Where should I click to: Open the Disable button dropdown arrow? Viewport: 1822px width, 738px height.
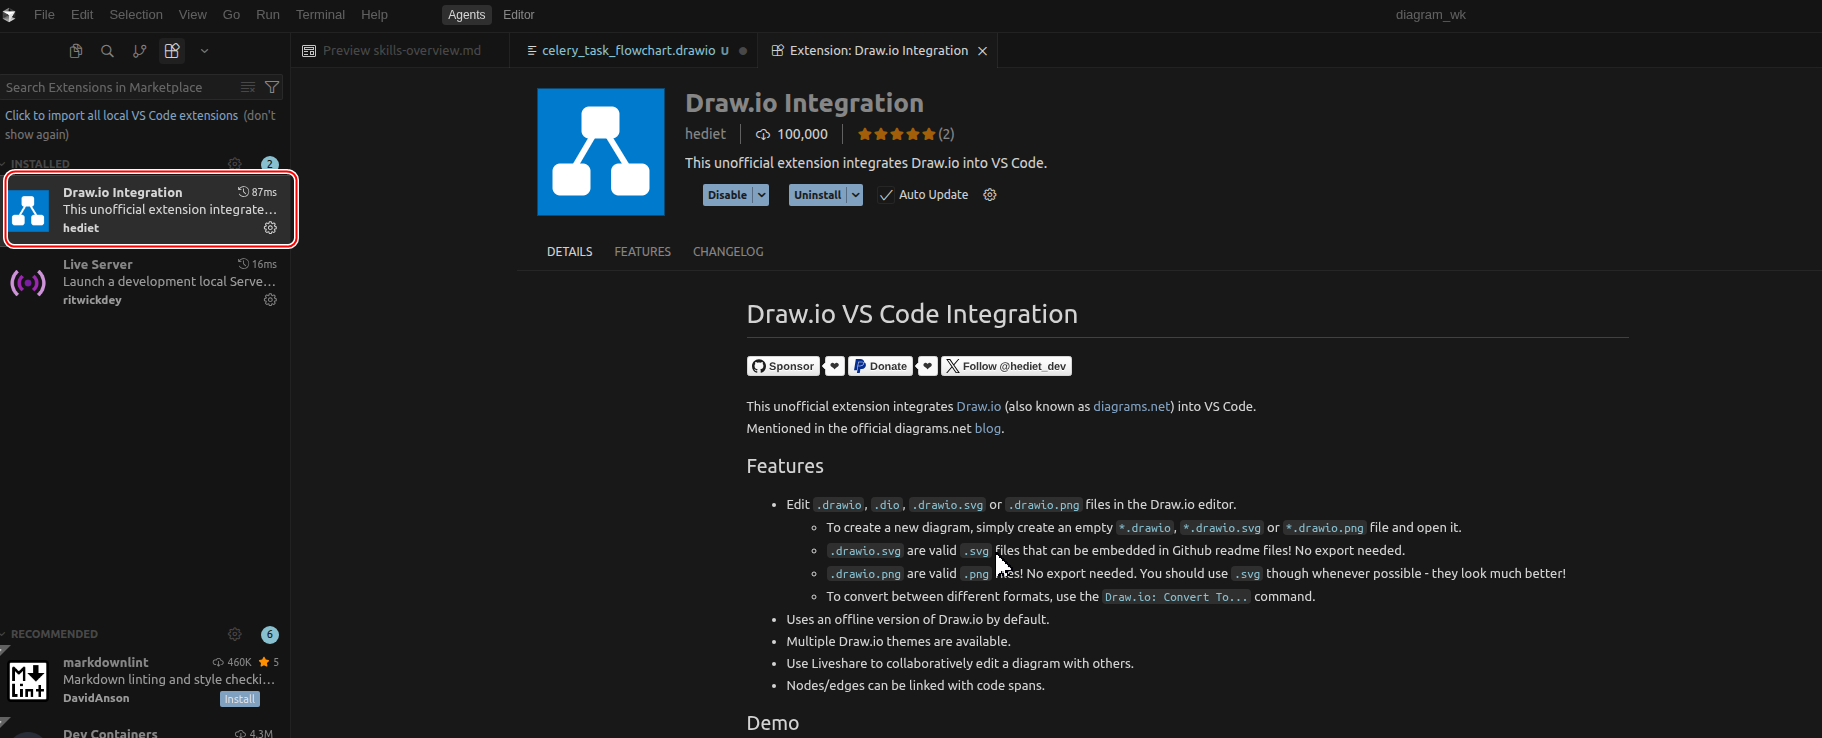pos(761,195)
